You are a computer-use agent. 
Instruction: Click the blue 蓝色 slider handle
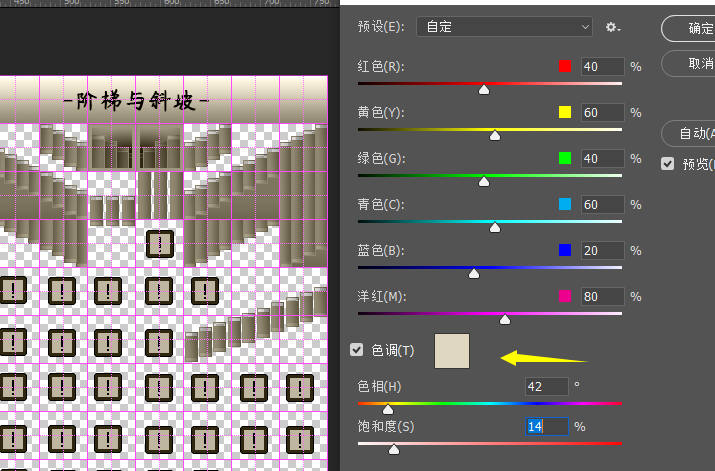(x=474, y=273)
